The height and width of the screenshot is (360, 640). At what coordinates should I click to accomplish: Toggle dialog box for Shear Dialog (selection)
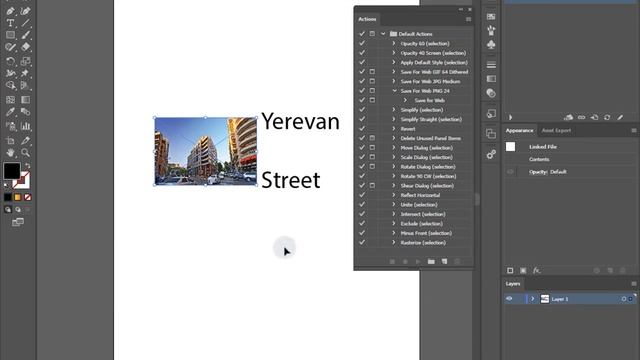point(372,186)
